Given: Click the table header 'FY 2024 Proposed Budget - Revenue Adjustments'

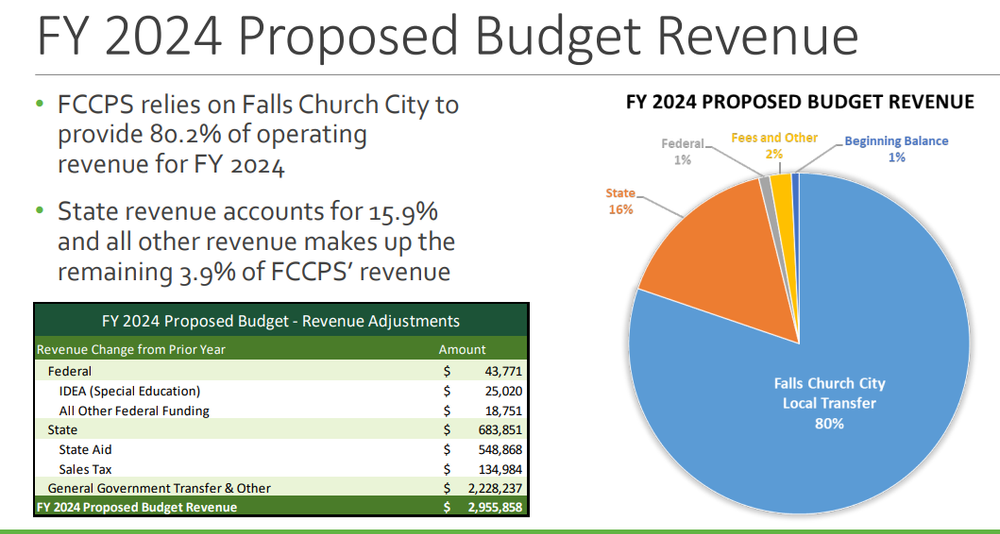Looking at the screenshot, I should tap(281, 320).
